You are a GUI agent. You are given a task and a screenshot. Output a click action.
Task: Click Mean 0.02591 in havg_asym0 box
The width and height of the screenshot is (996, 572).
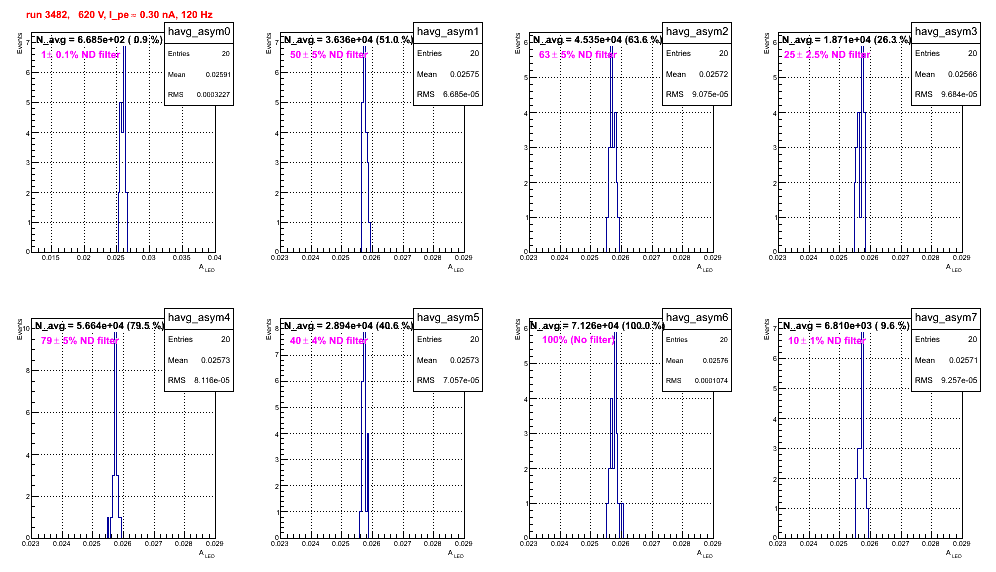pos(199,74)
